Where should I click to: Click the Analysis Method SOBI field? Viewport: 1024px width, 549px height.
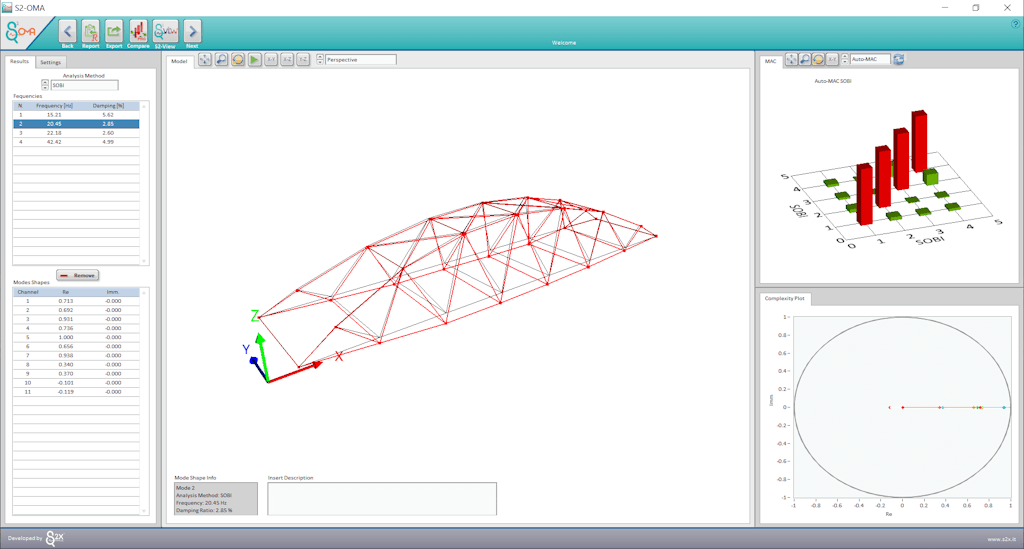(x=84, y=85)
